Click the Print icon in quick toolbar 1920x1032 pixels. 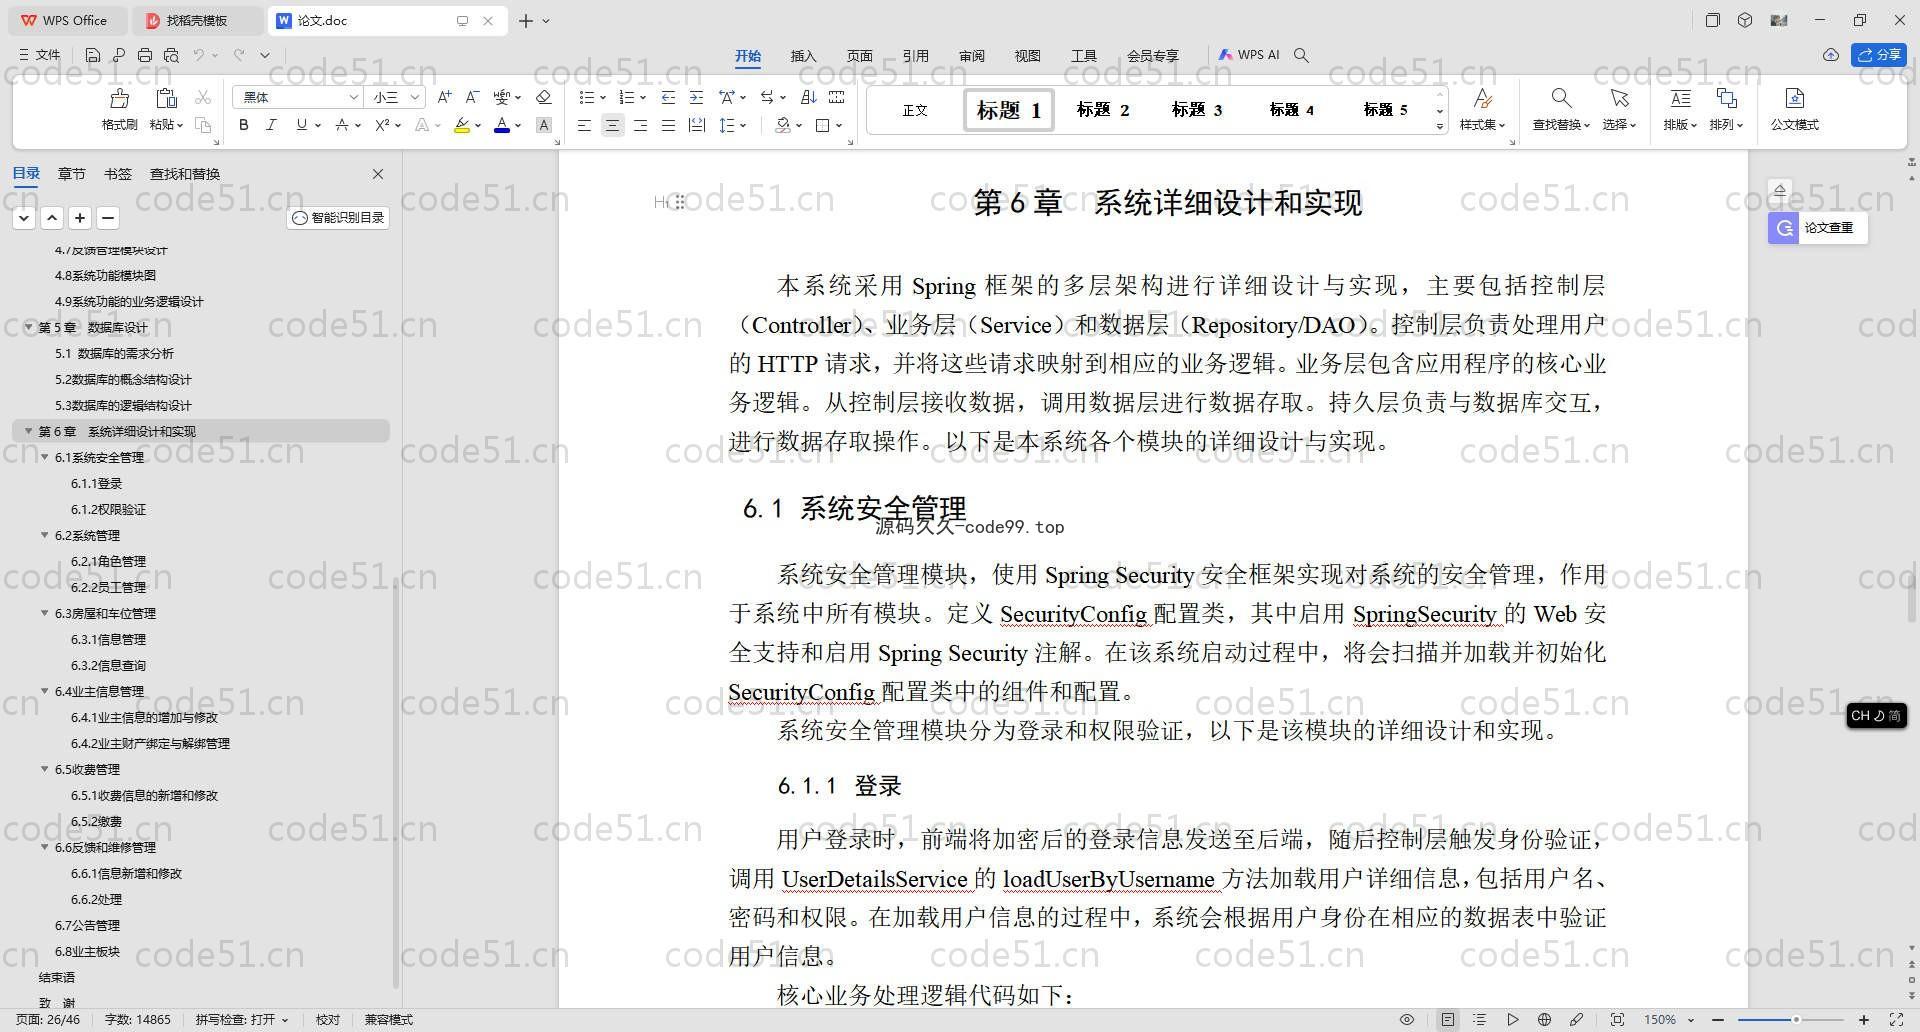(145, 55)
